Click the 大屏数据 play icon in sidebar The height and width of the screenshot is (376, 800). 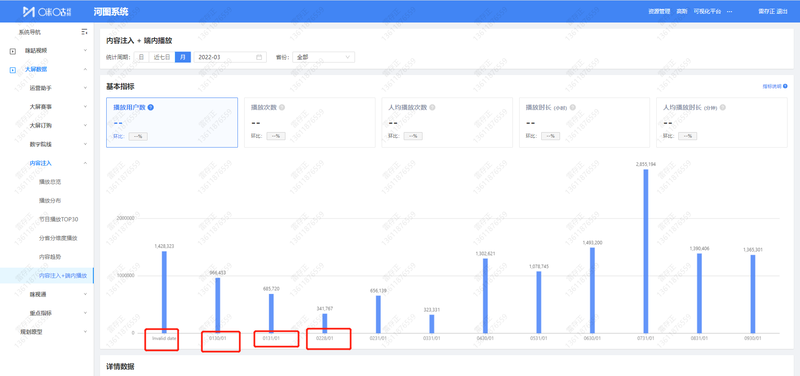tap(13, 69)
